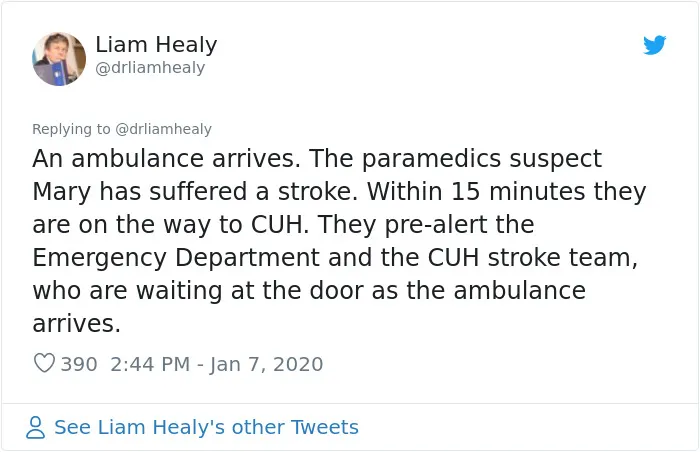This screenshot has height=452, width=700.
Task: Click the tweet text starting 'An ambulance arrives'
Action: tap(339, 241)
